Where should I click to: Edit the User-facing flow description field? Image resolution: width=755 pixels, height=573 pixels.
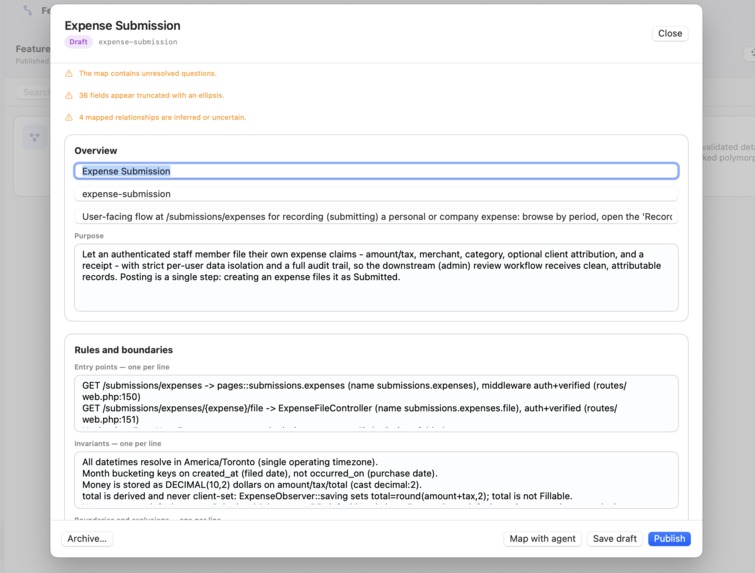(376, 217)
